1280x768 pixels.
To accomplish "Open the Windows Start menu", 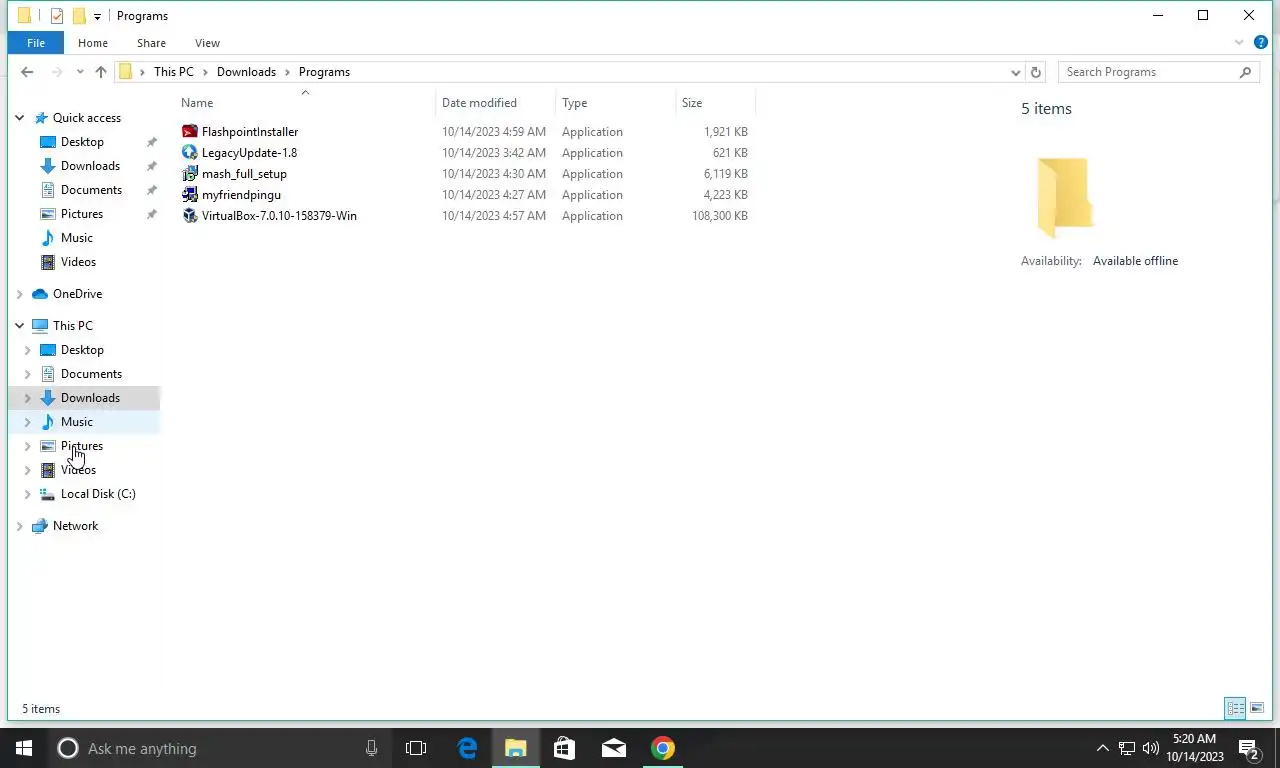I will click(24, 748).
